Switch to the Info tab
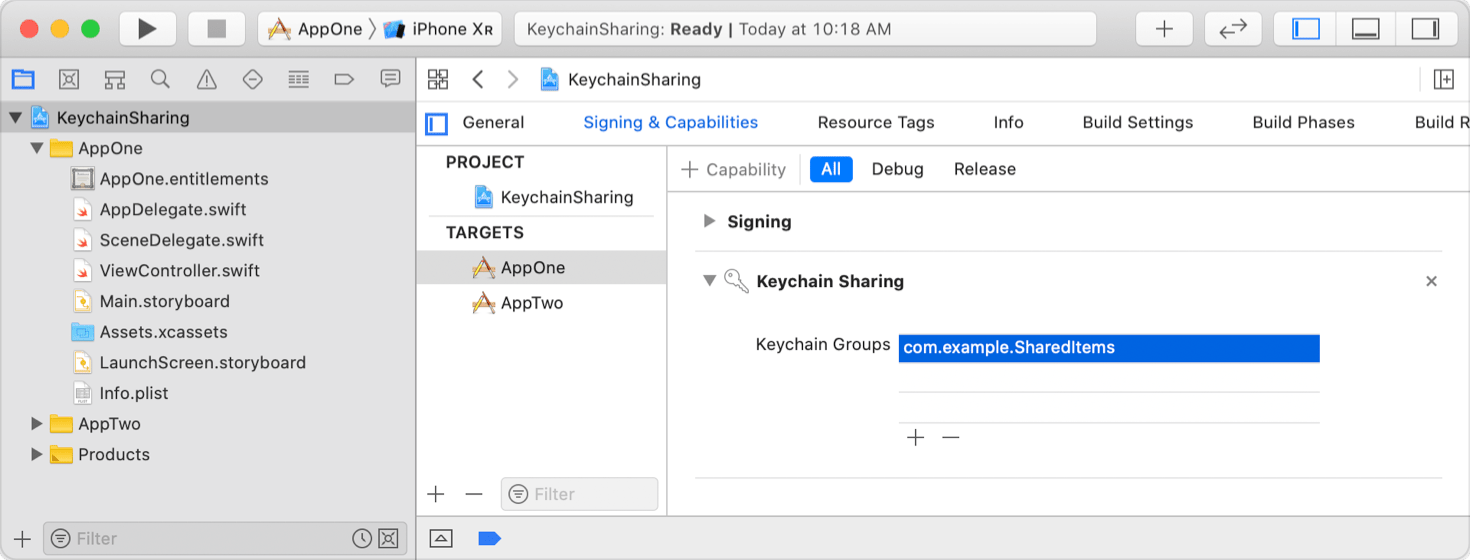 1008,122
